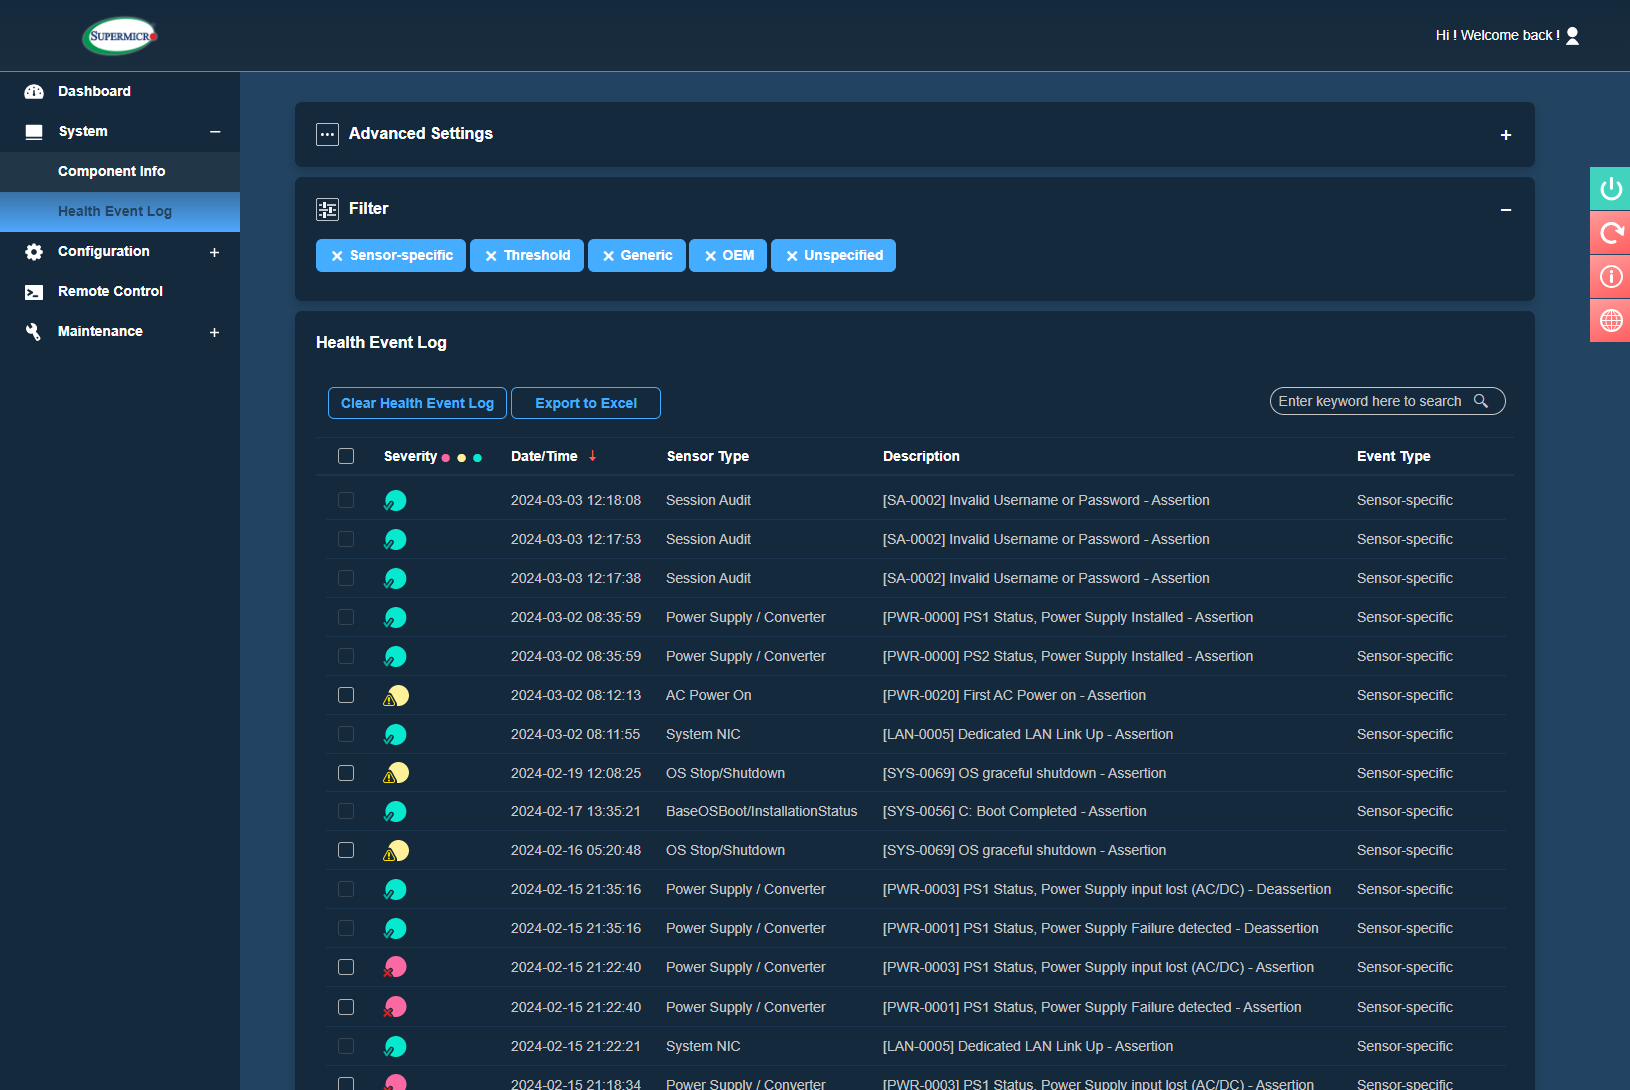Click the search magnifier icon
The height and width of the screenshot is (1090, 1630).
[x=1481, y=401]
